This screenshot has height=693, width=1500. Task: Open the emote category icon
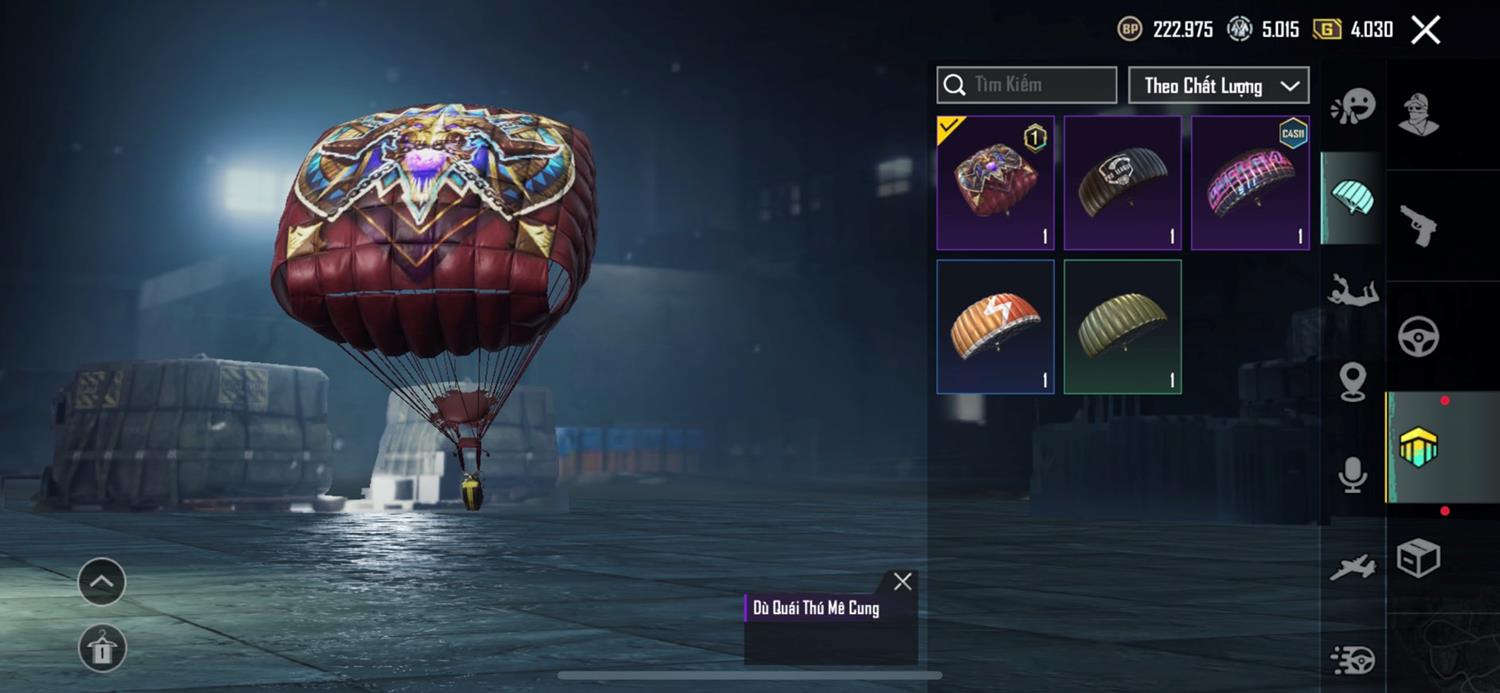(x=1352, y=105)
